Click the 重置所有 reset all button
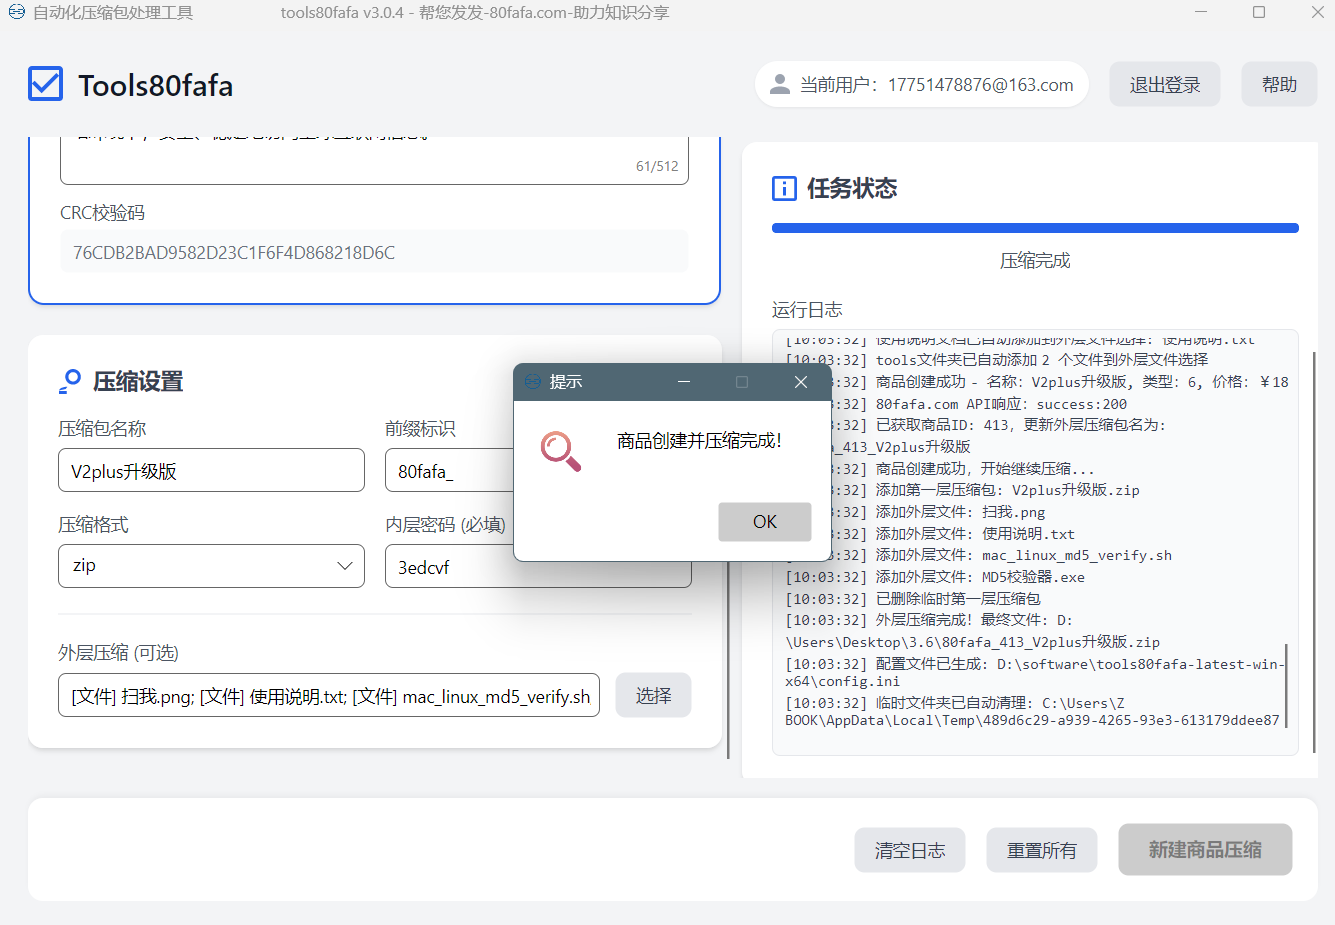 click(x=1041, y=850)
